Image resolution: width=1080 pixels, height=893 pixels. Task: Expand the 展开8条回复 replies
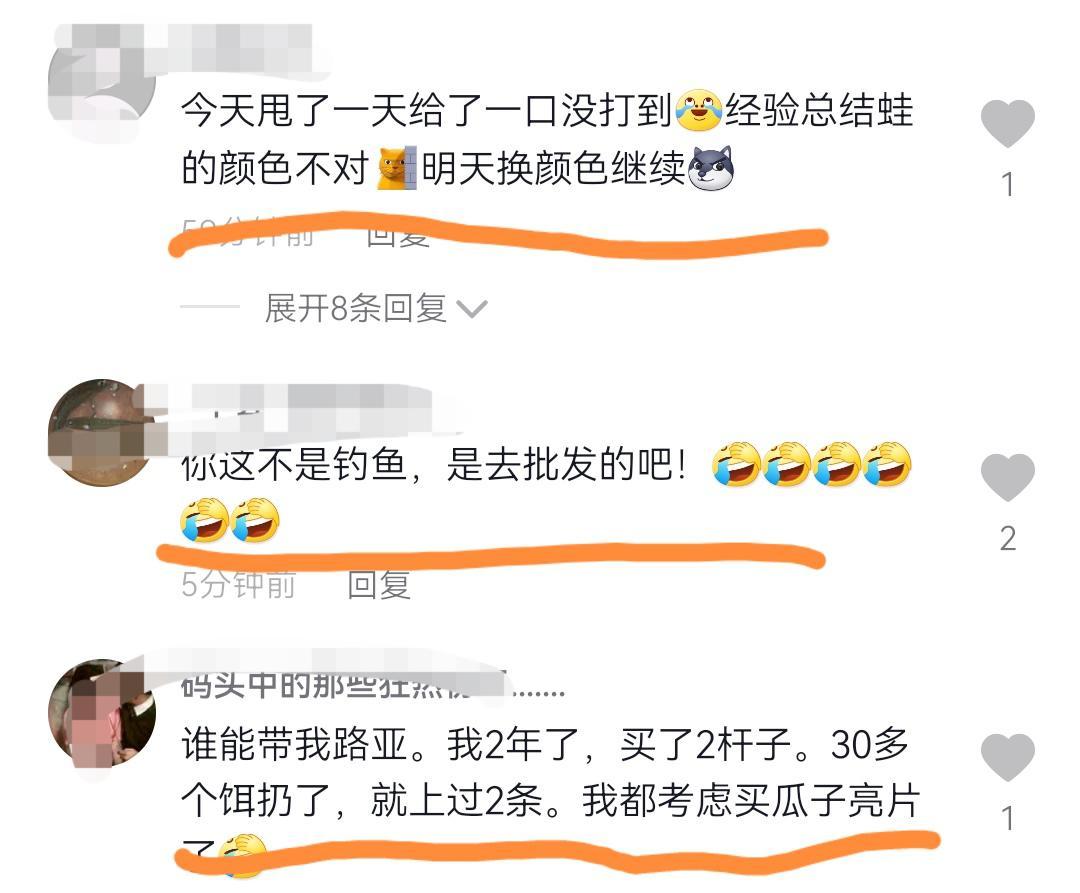pyautogui.click(x=356, y=308)
